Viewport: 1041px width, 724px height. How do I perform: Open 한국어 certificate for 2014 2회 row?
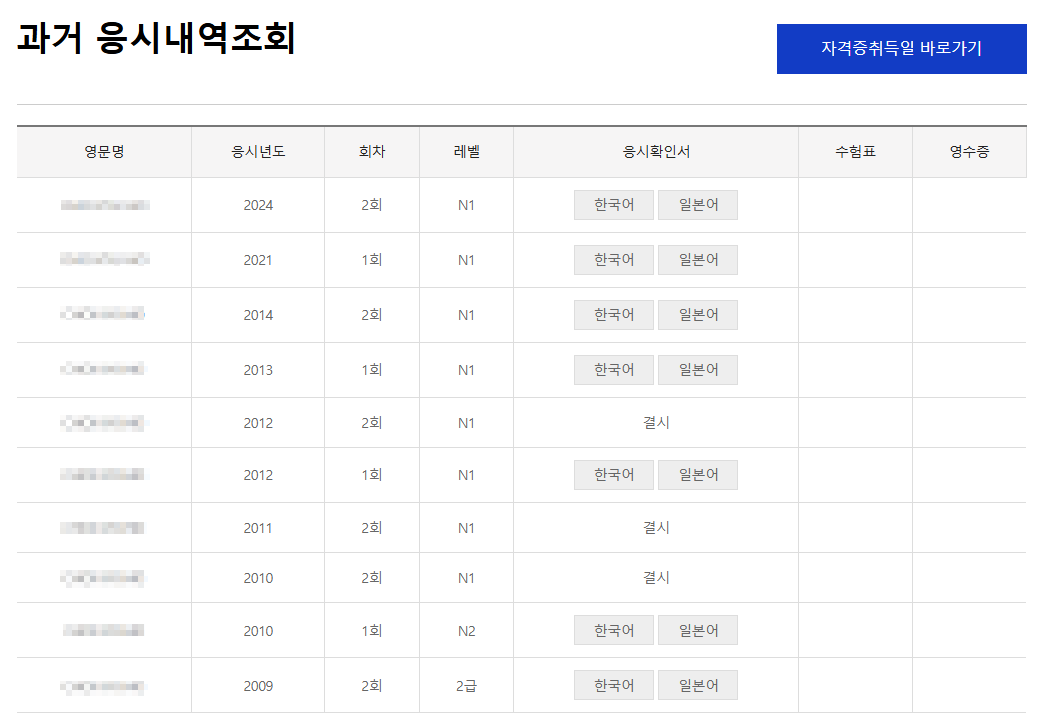(613, 315)
